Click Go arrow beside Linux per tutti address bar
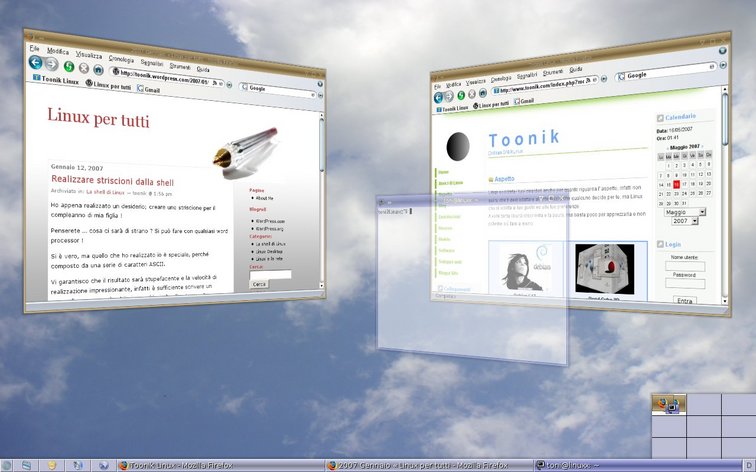 (229, 85)
